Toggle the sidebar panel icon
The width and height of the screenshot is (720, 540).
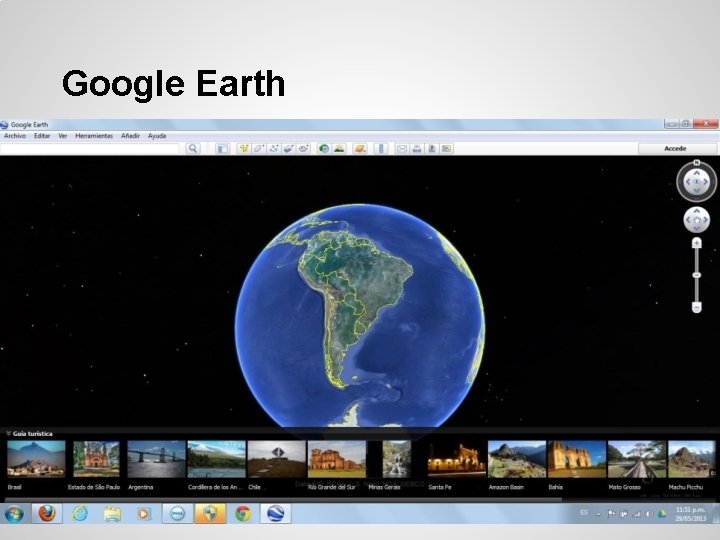coord(222,149)
